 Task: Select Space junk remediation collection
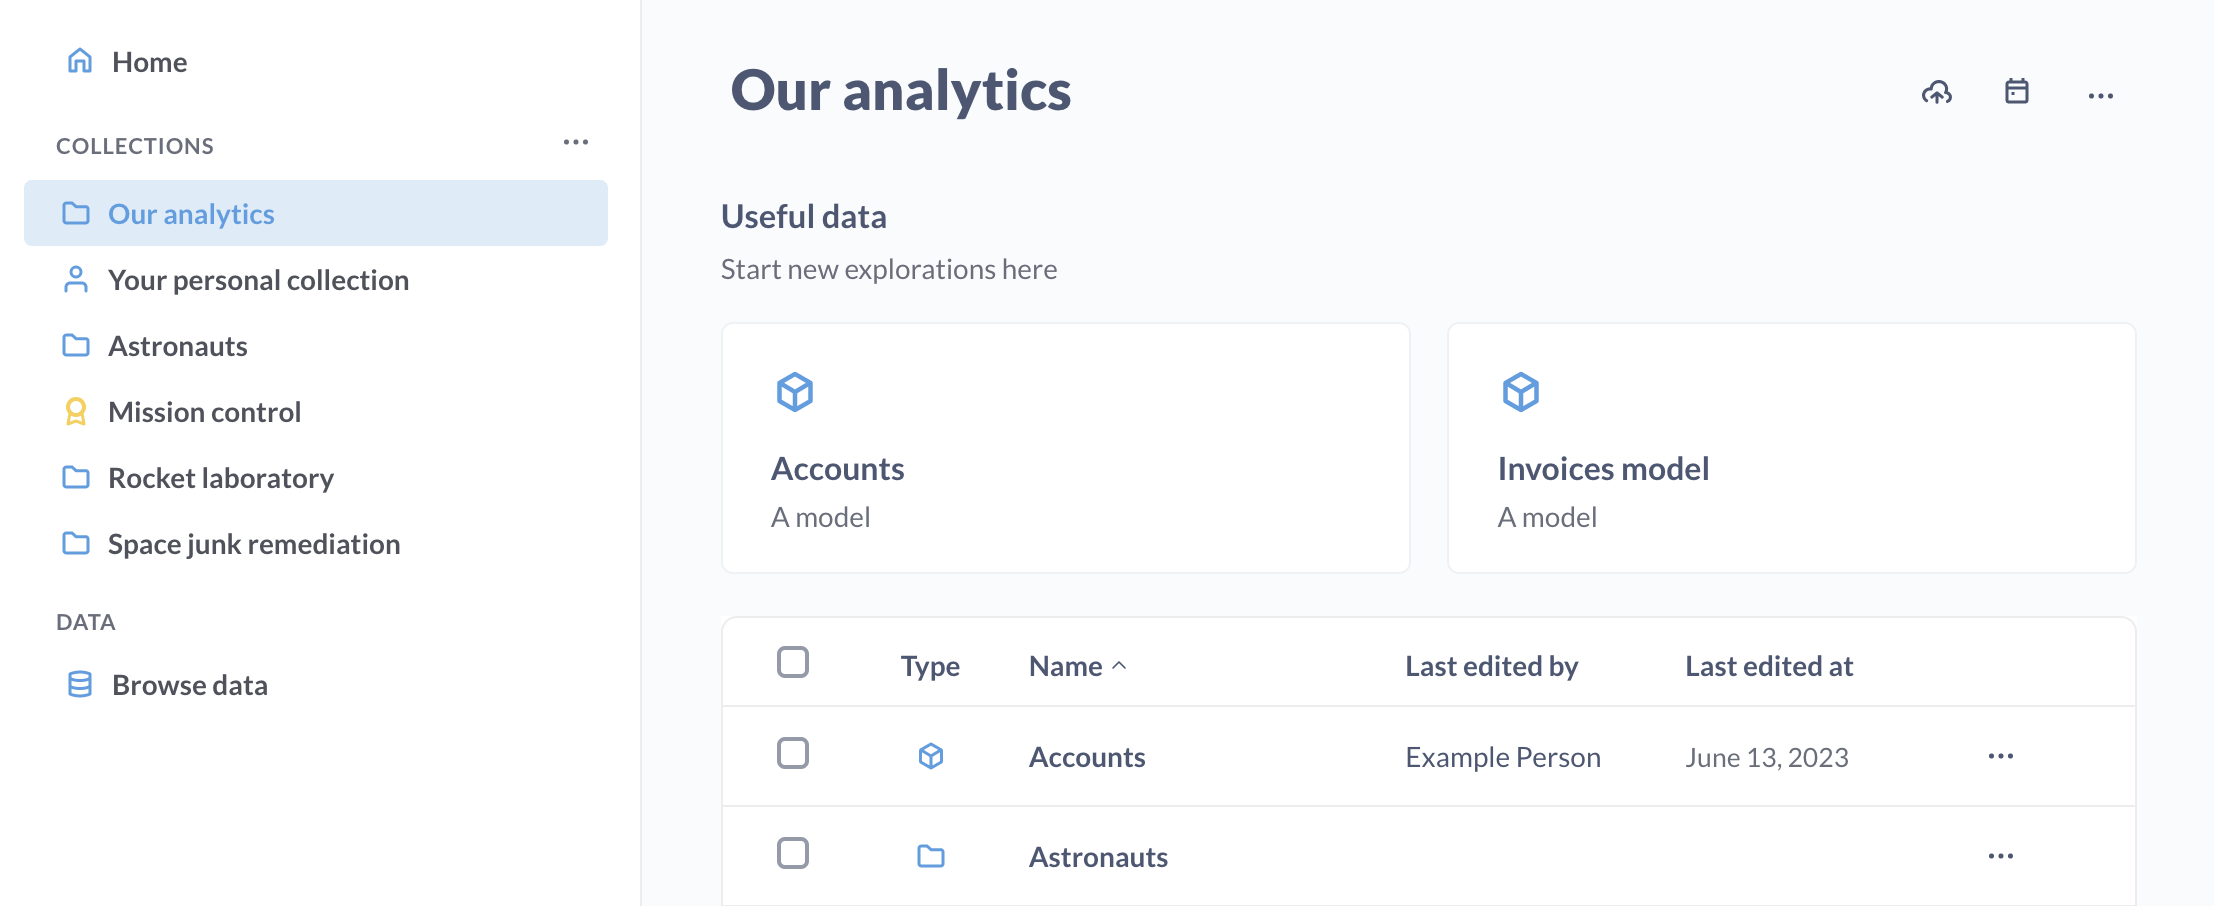coord(254,544)
